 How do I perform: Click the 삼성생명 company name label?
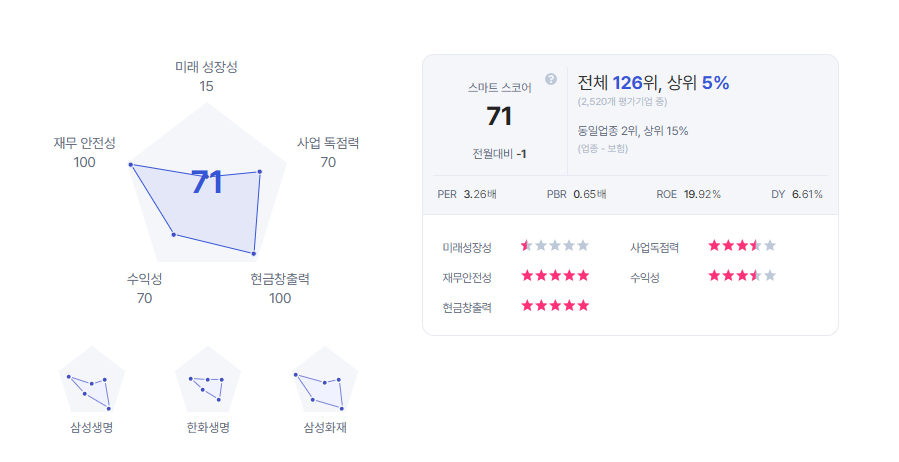click(x=92, y=428)
